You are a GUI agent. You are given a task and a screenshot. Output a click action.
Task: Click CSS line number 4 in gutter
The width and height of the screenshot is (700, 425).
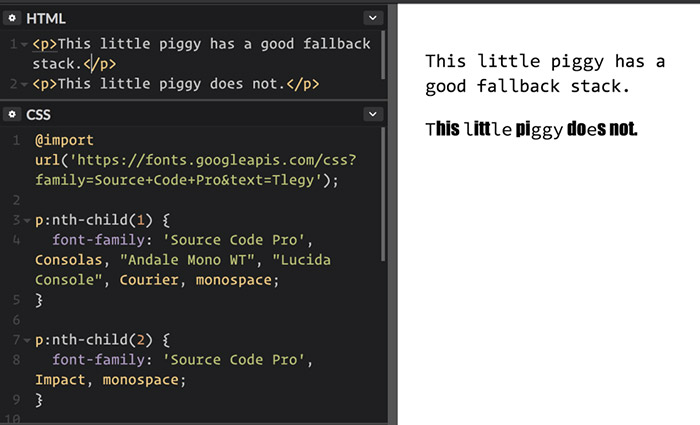click(x=16, y=241)
